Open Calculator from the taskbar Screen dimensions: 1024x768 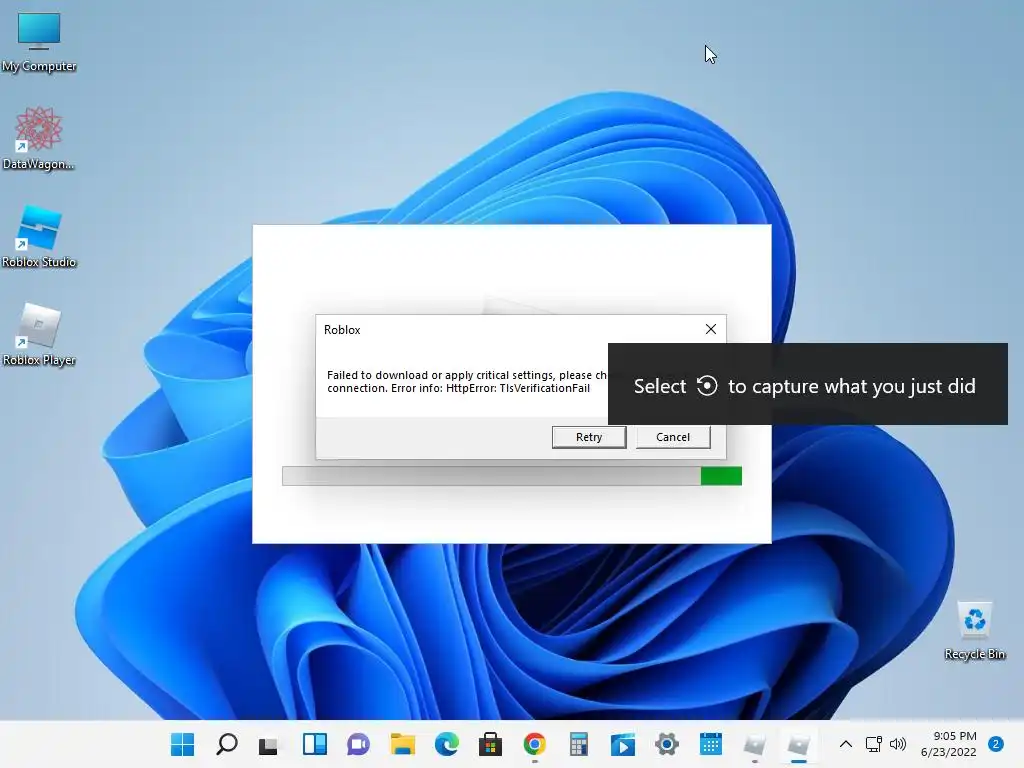(579, 744)
